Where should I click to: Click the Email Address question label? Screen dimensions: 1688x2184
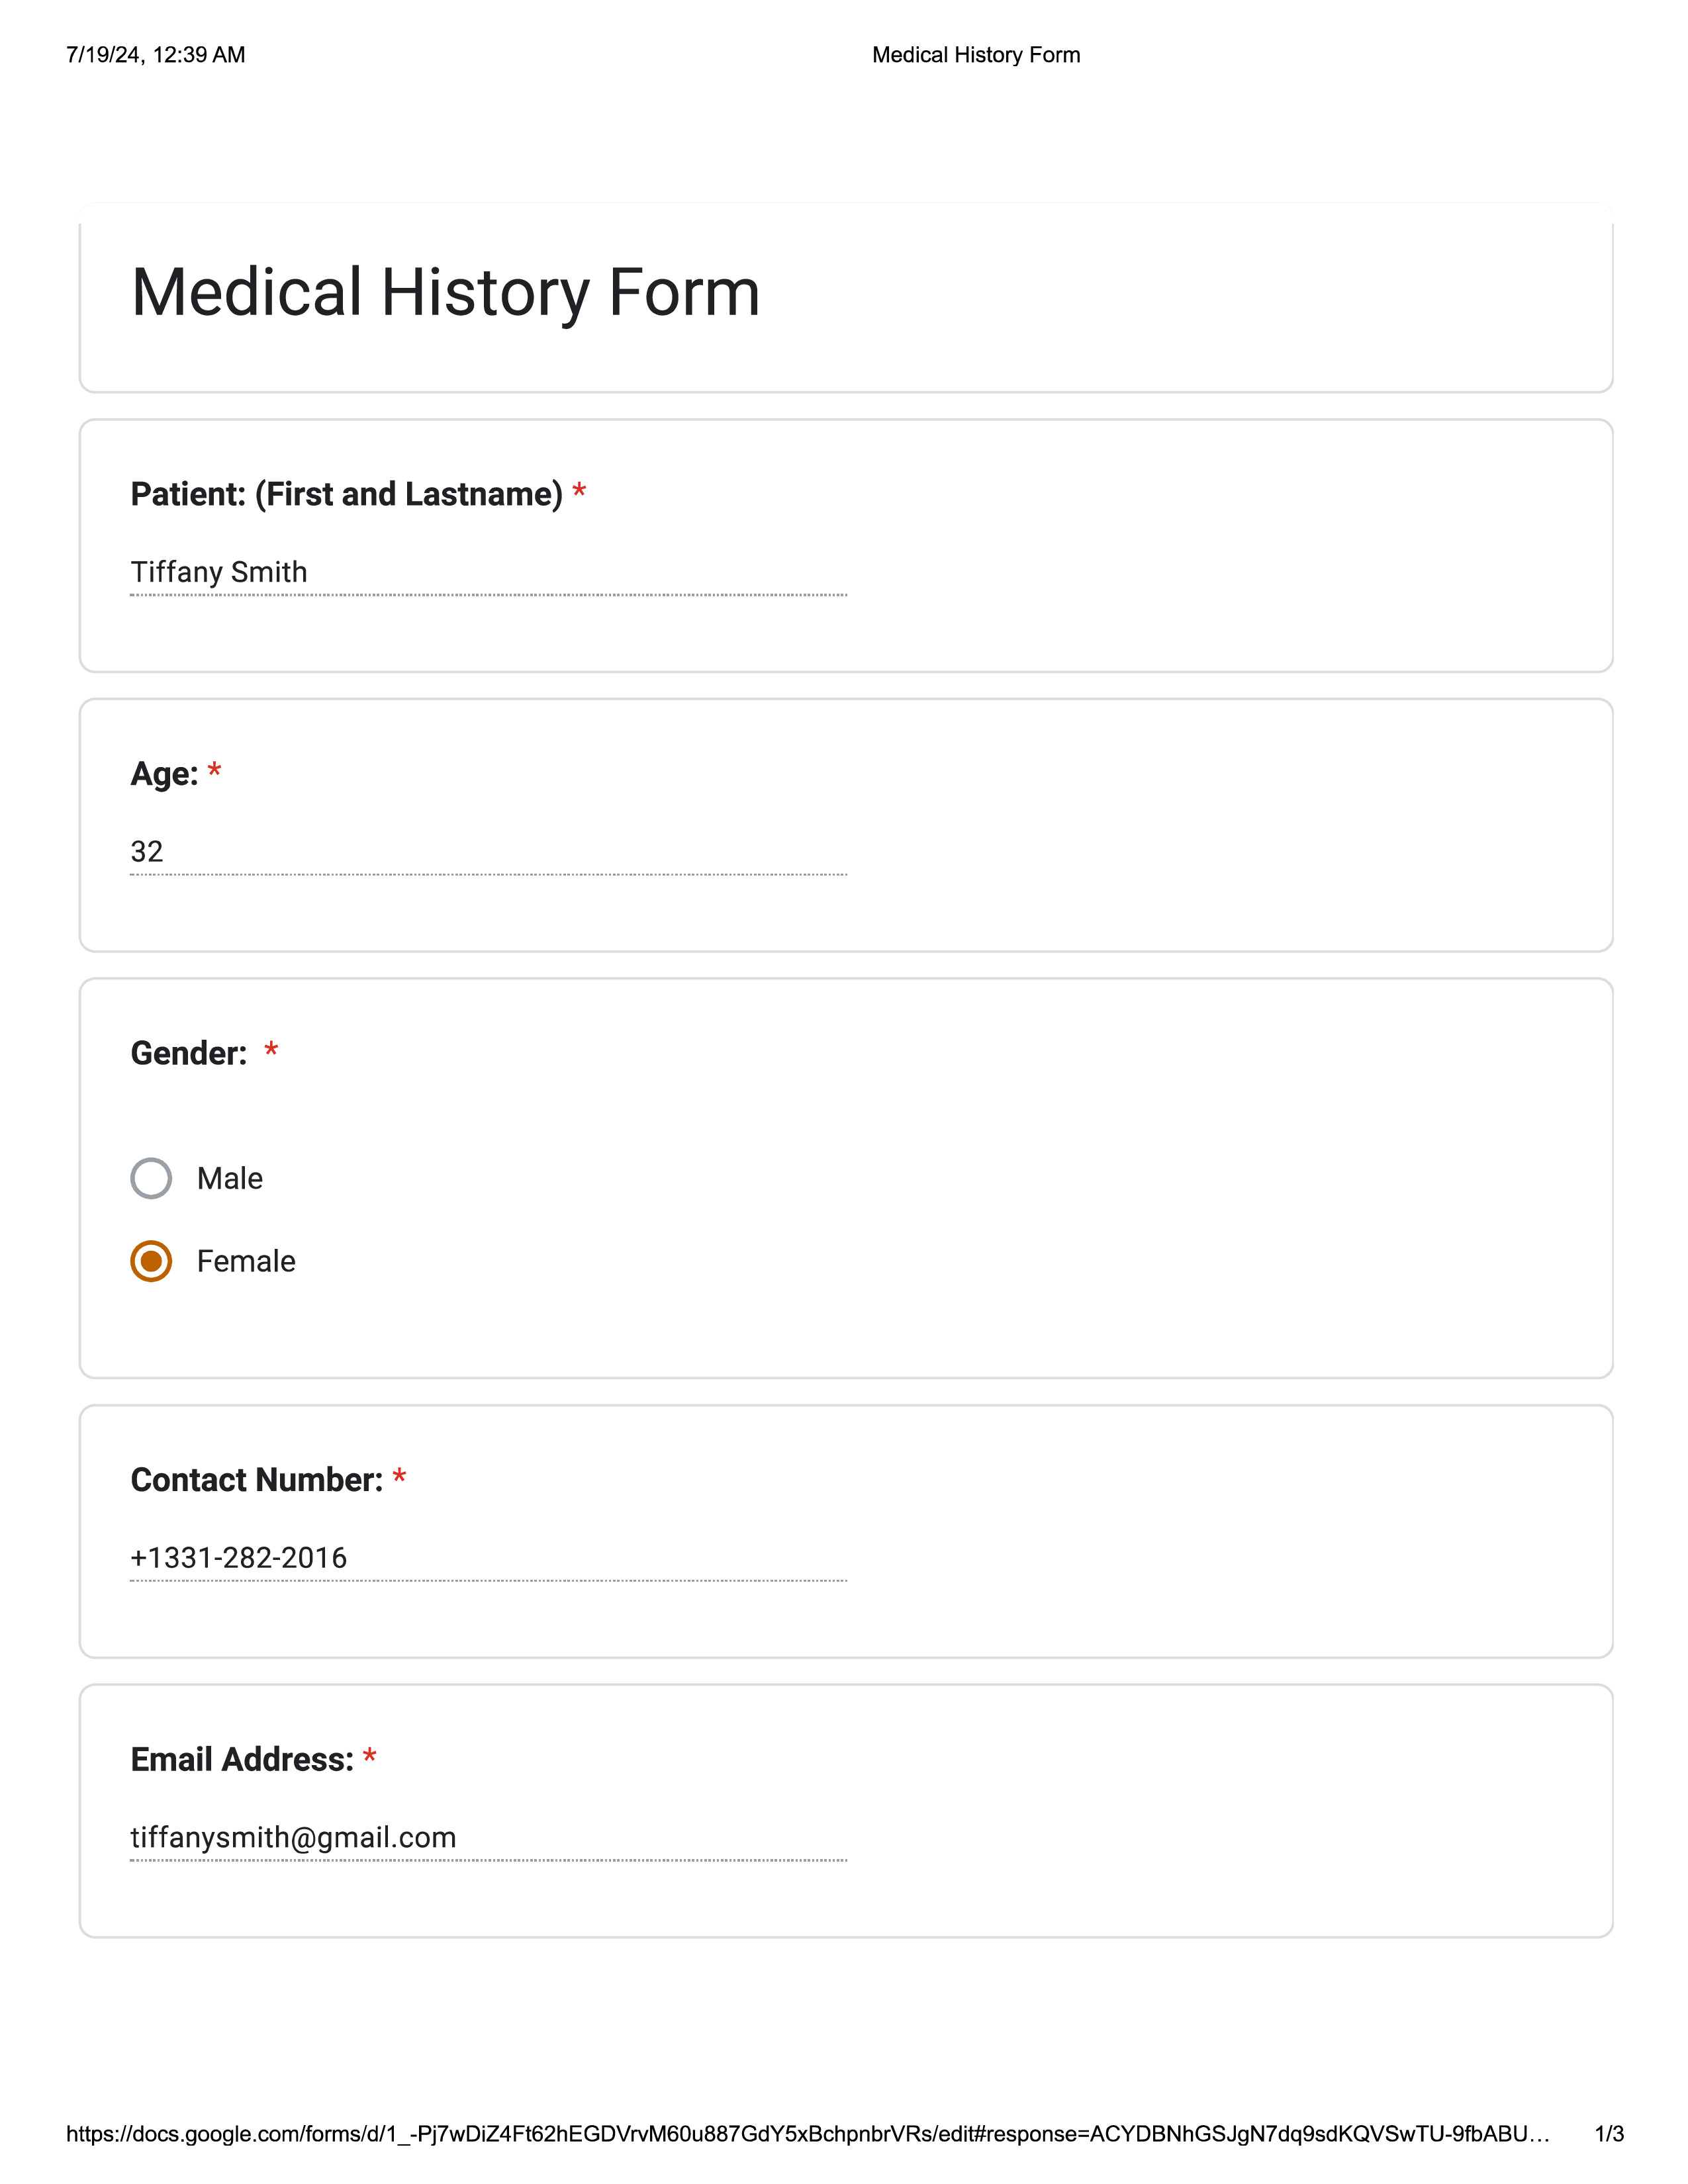coord(242,1760)
